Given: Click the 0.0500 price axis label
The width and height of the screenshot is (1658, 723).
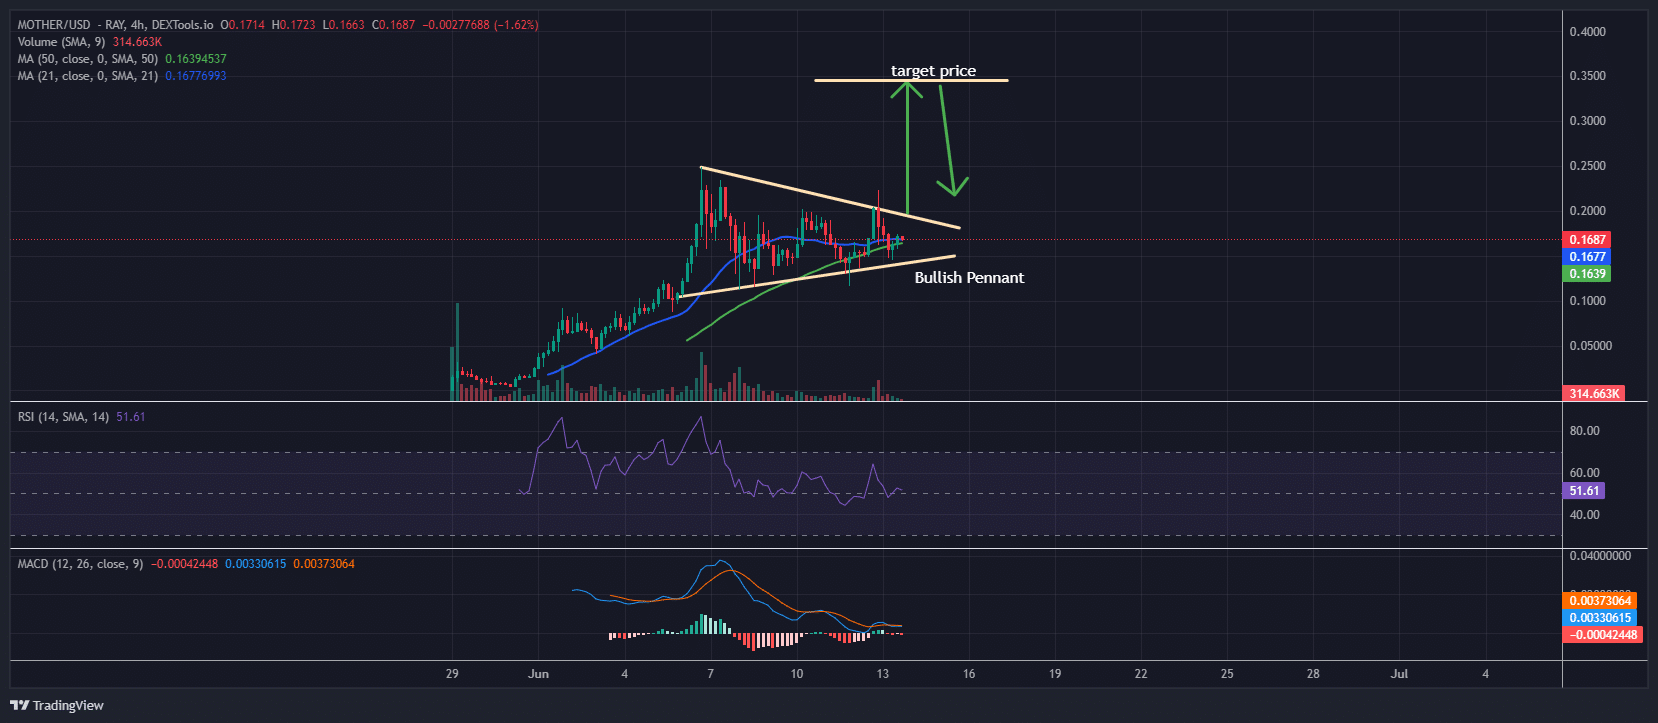Looking at the screenshot, I should coord(1590,346).
